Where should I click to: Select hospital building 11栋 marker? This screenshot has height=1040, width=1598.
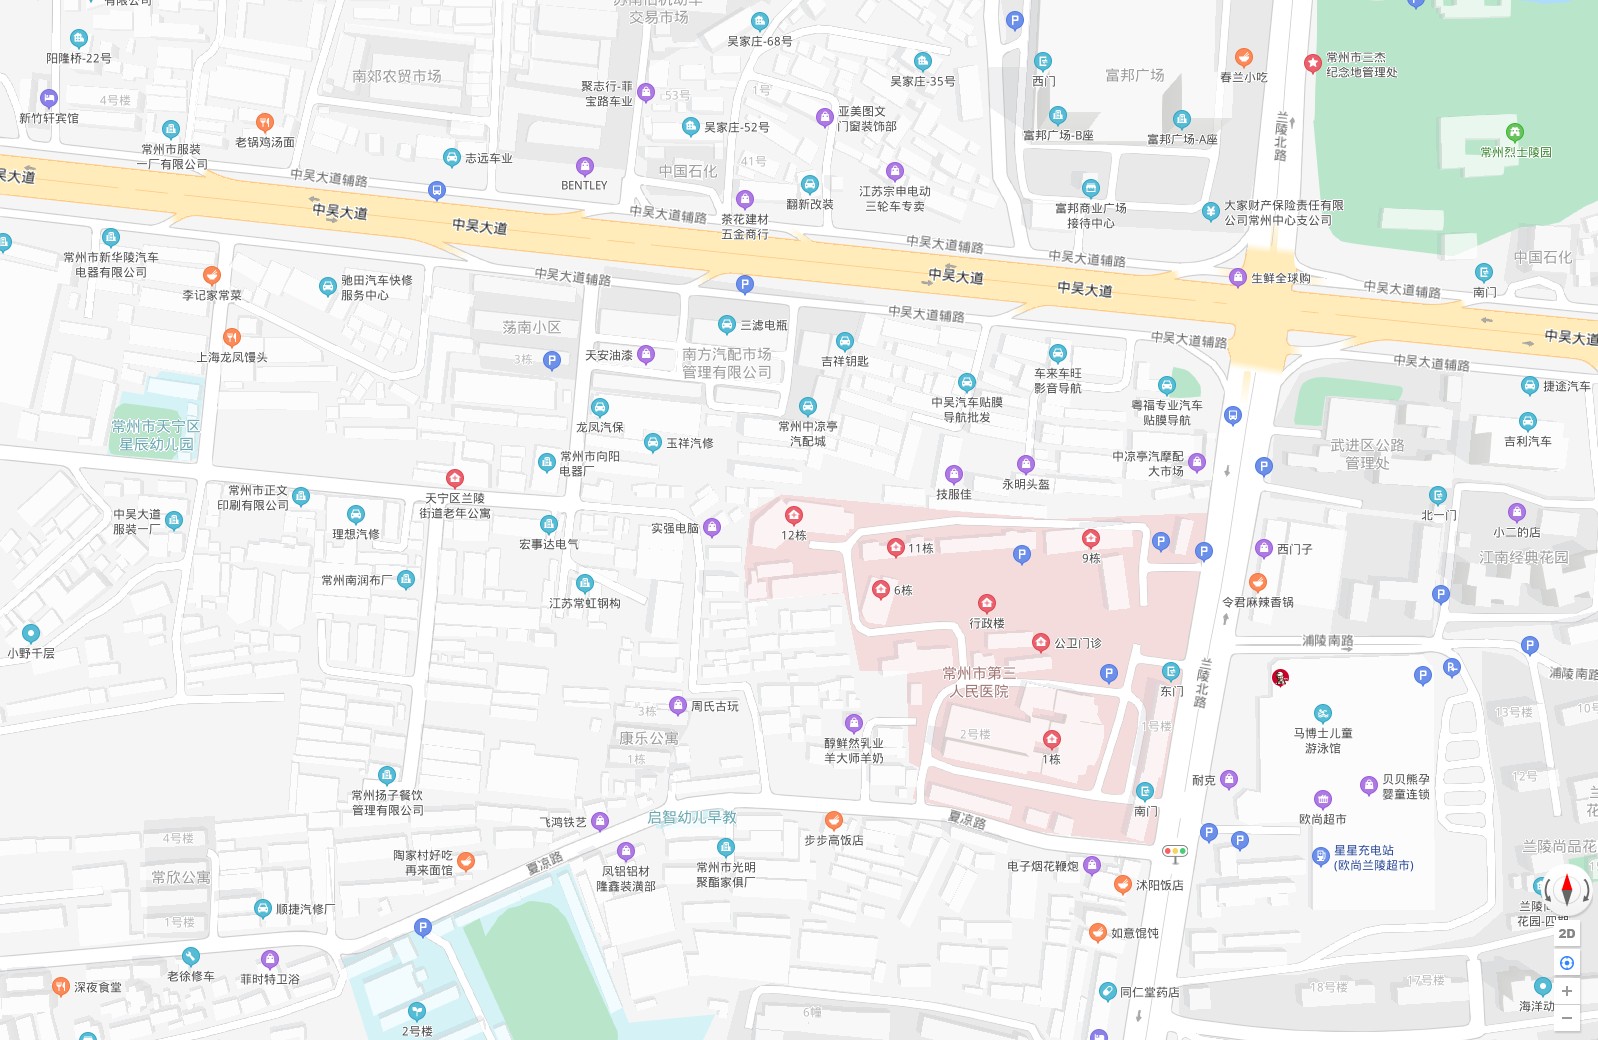(896, 548)
